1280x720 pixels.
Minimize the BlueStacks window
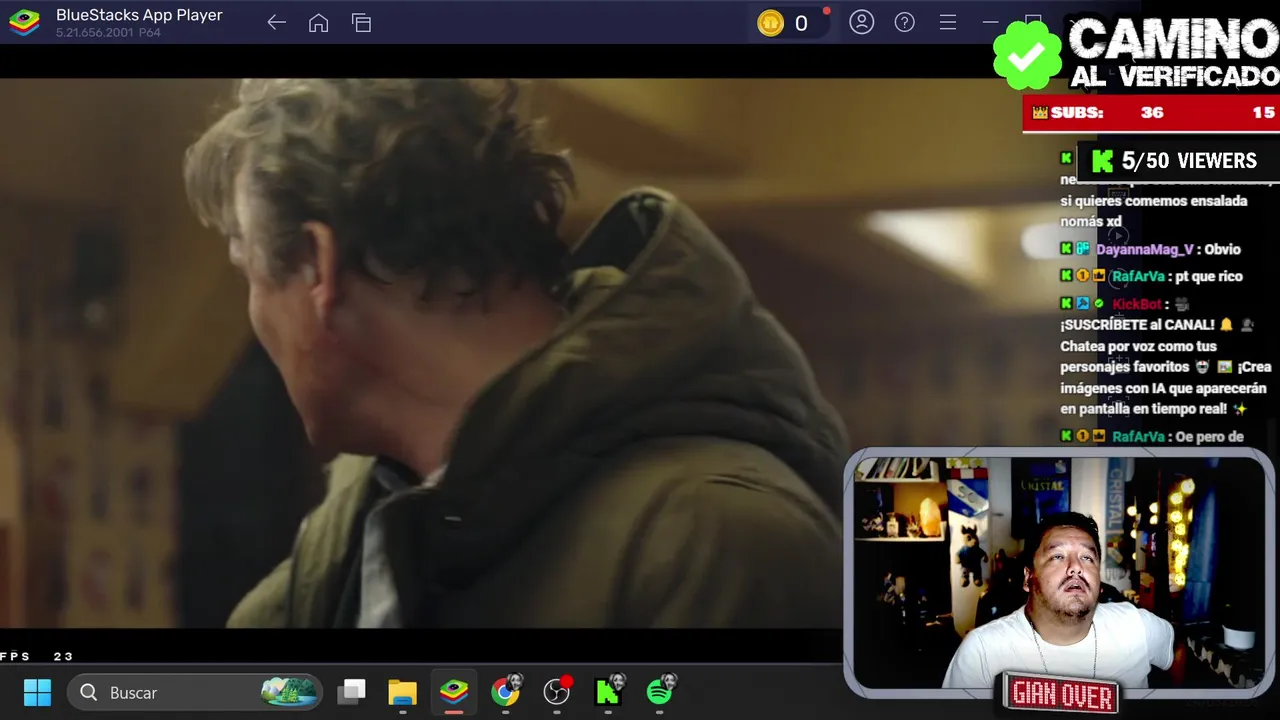point(990,22)
